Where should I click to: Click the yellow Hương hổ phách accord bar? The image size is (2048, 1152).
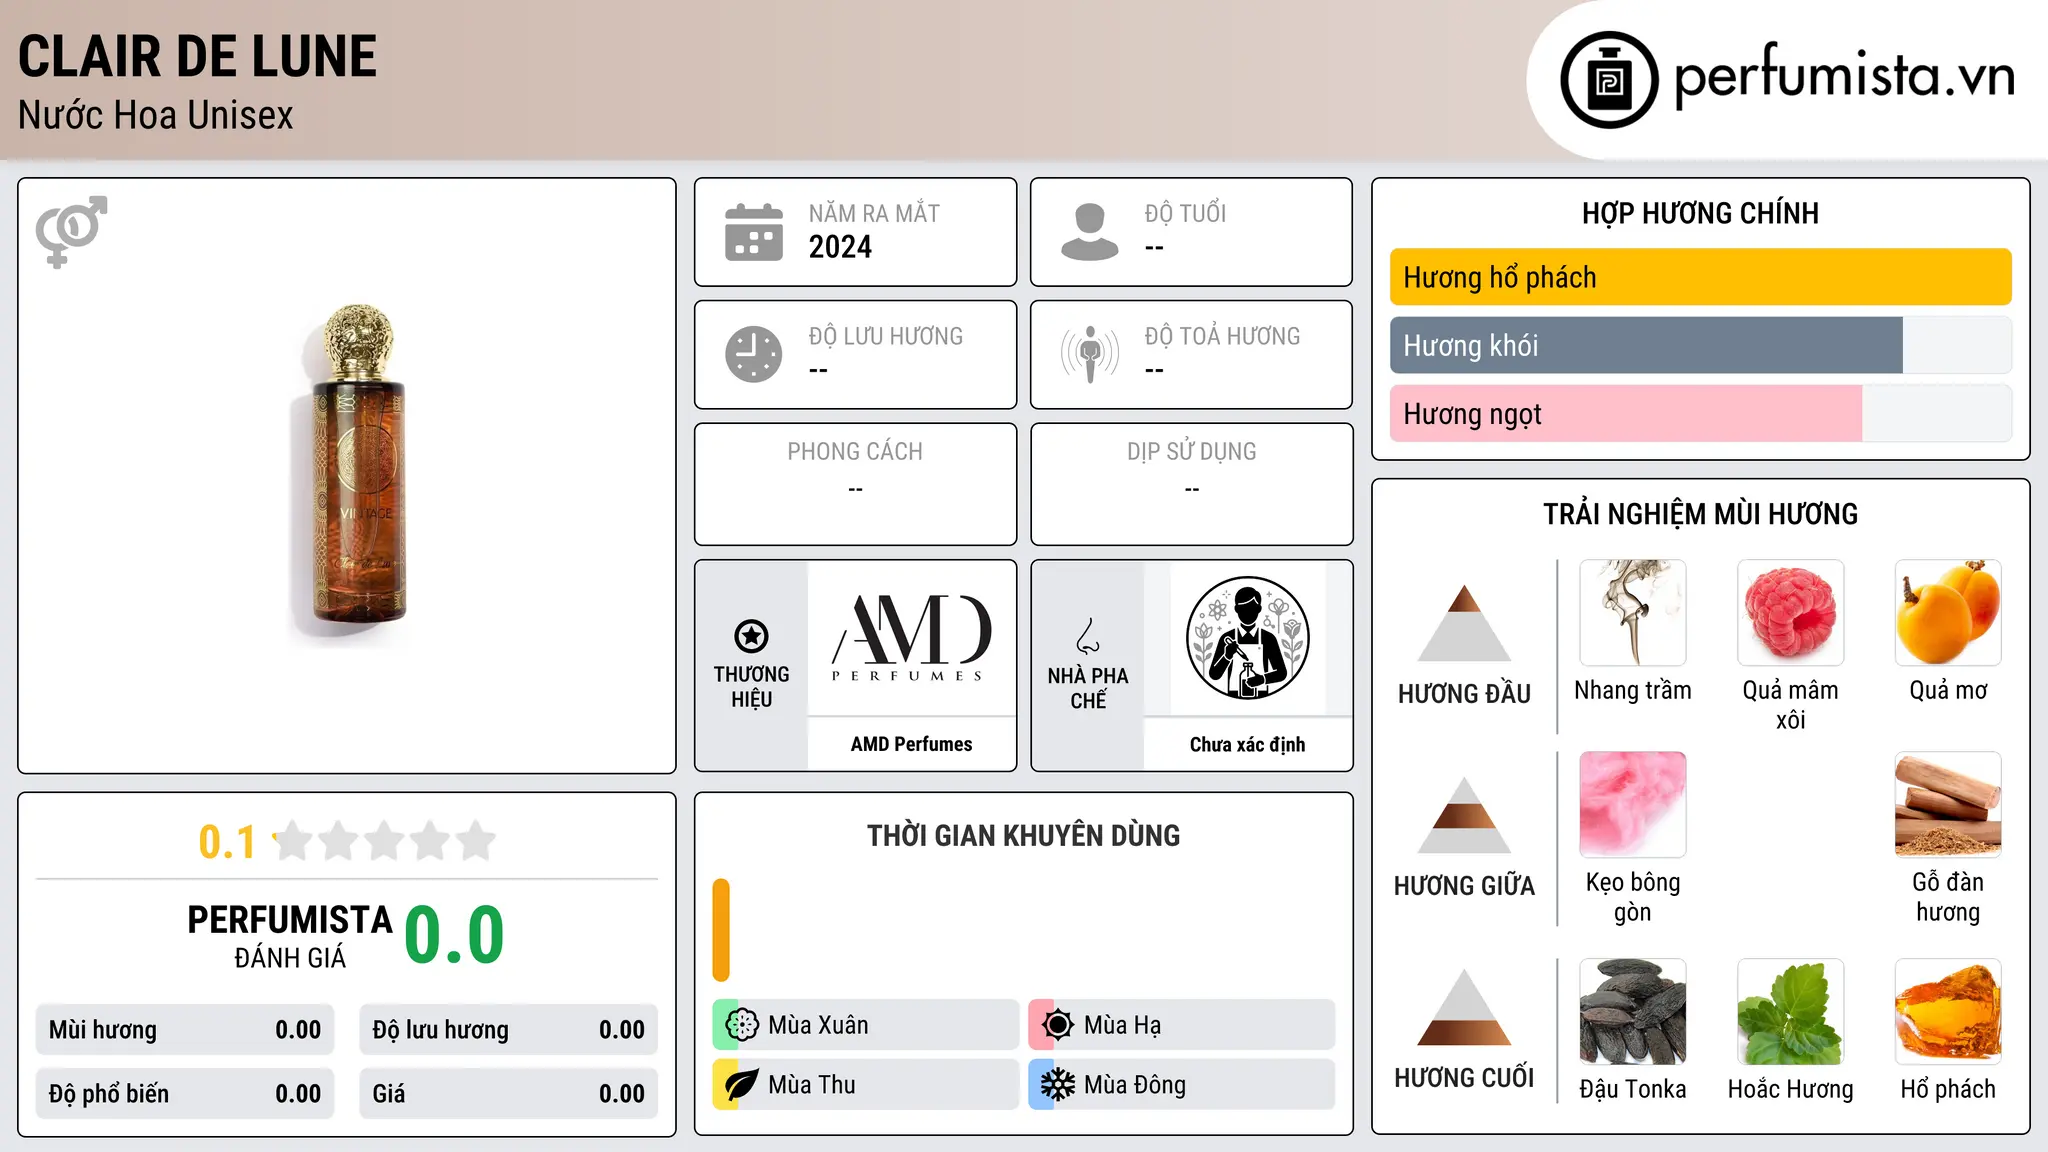1700,277
